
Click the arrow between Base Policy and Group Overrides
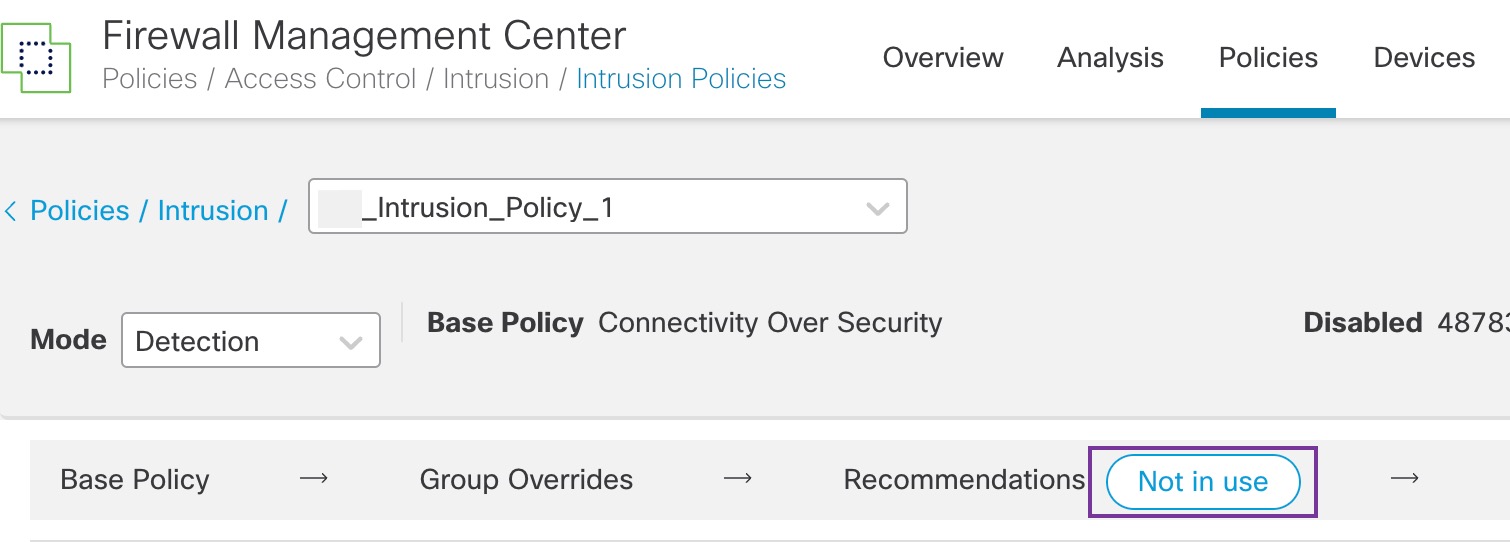[x=314, y=479]
